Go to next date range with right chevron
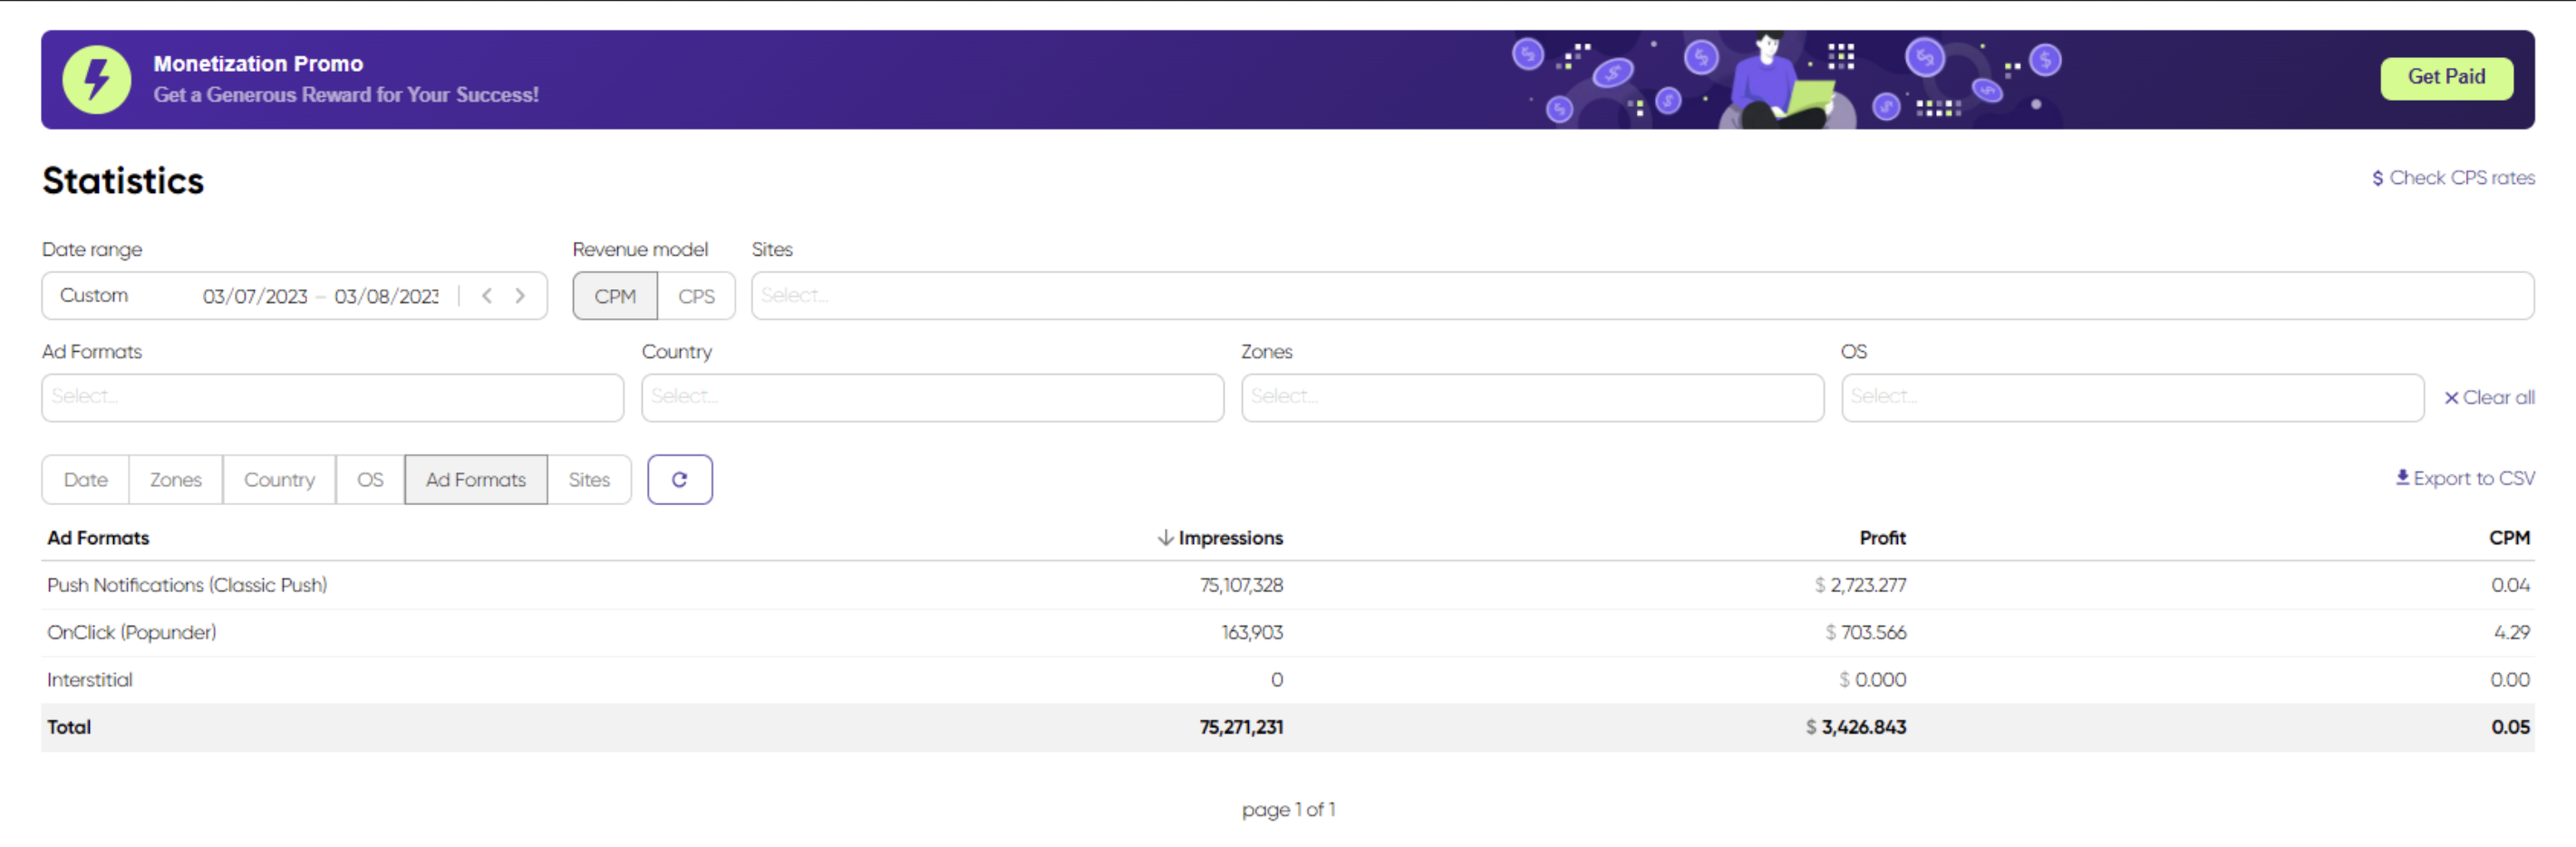 tap(520, 295)
